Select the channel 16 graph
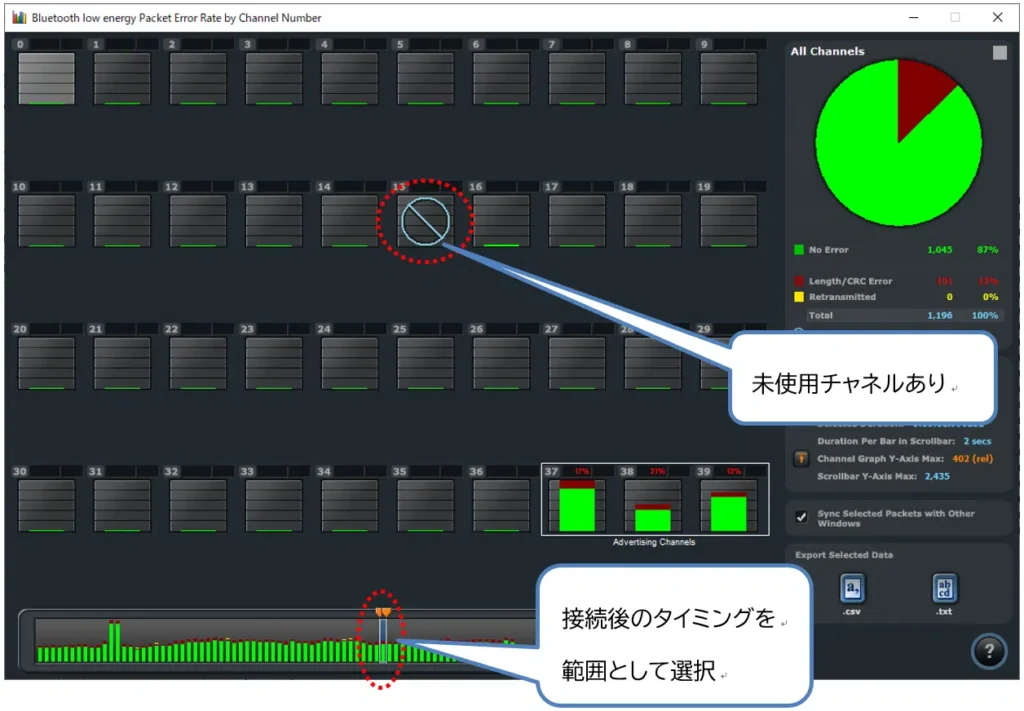The height and width of the screenshot is (711, 1024). coord(501,220)
